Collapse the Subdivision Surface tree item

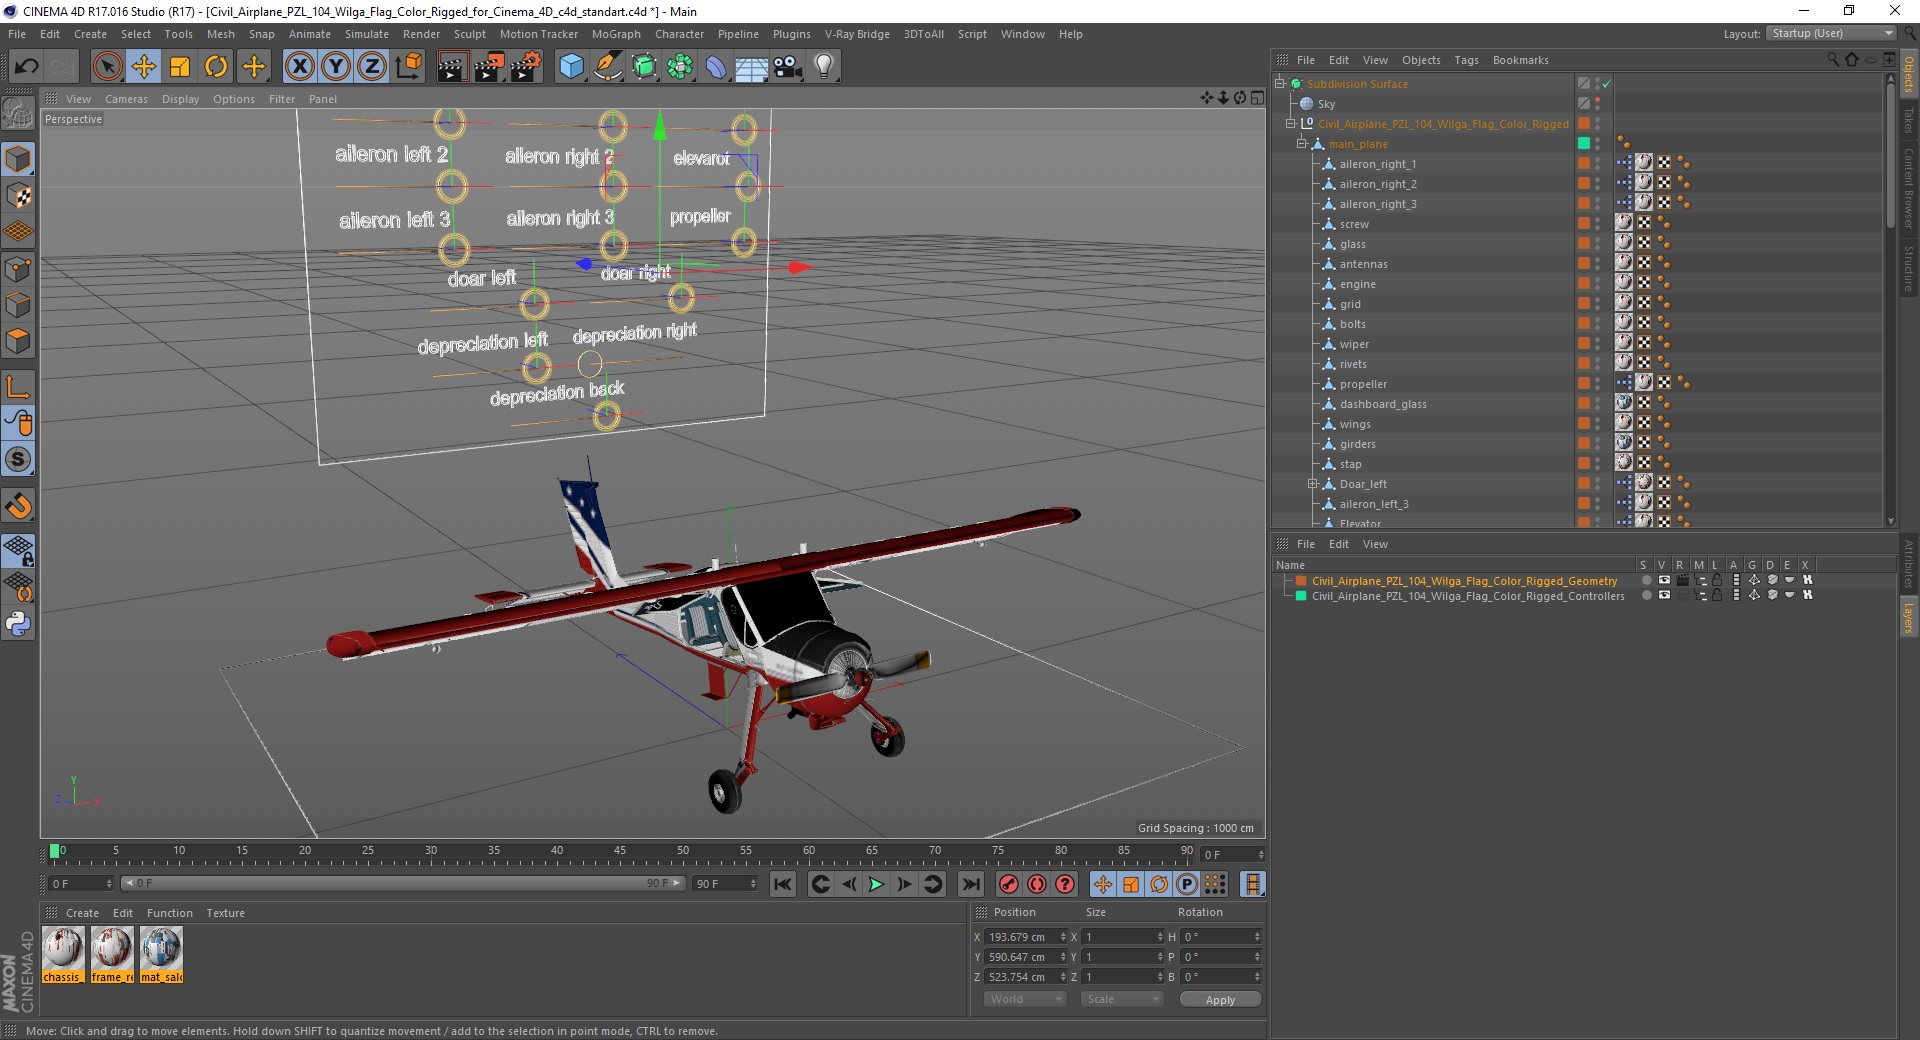tap(1279, 84)
